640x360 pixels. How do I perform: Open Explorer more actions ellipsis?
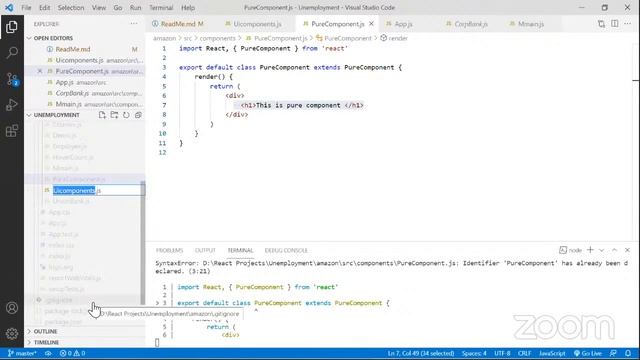(134, 24)
